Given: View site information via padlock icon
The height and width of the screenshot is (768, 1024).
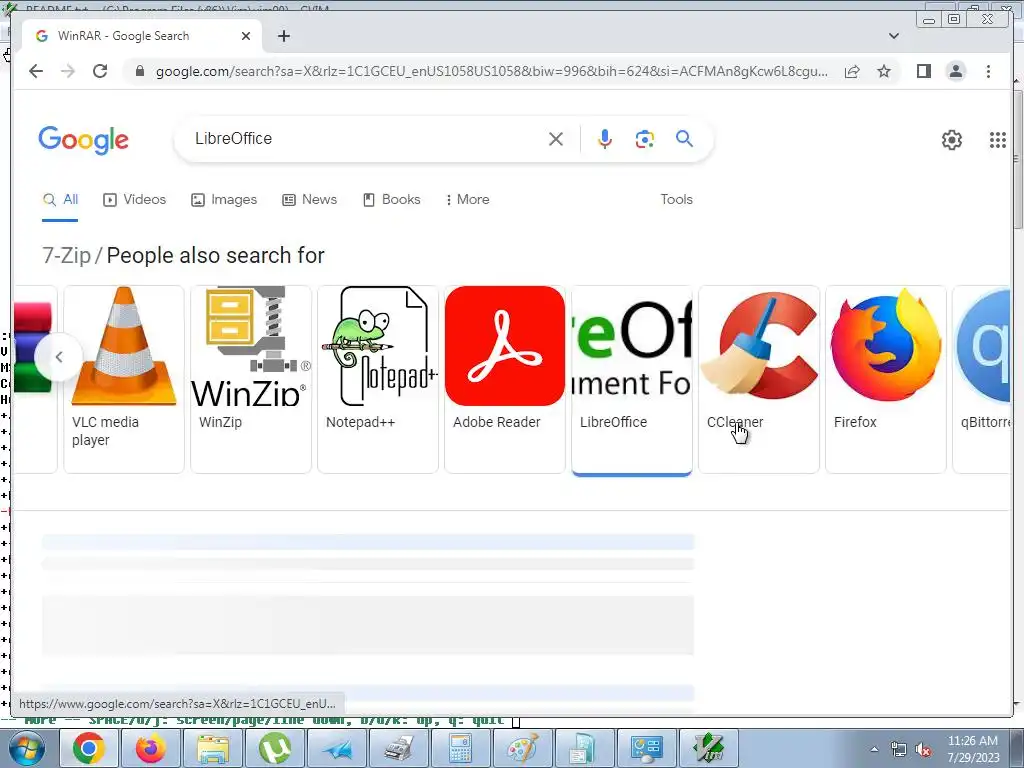Looking at the screenshot, I should (139, 71).
